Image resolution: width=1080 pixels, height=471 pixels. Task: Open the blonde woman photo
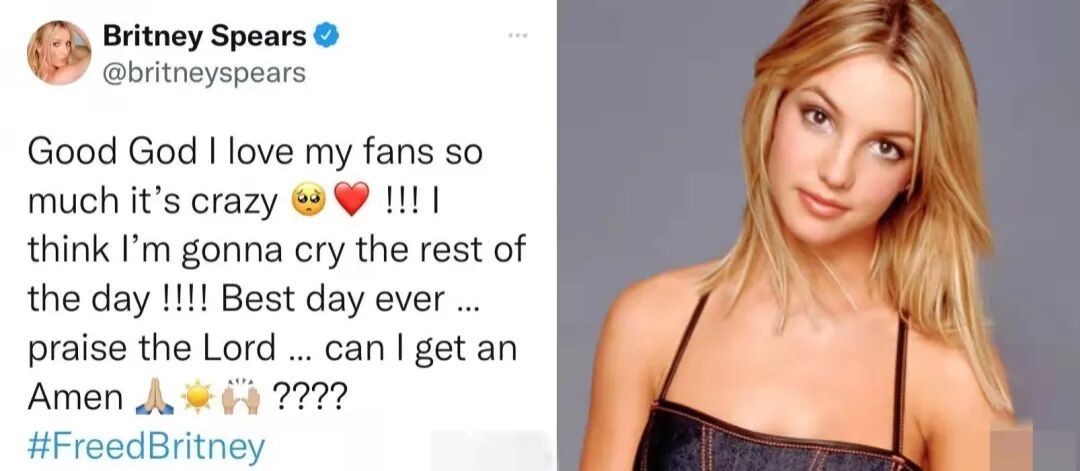(818, 236)
